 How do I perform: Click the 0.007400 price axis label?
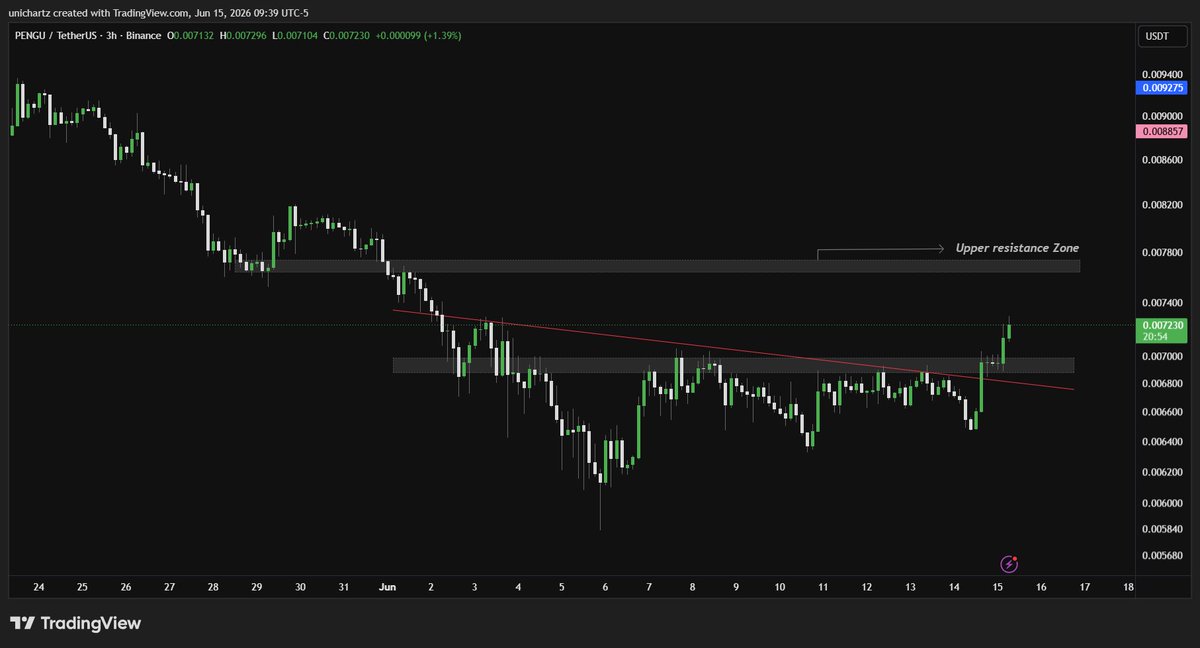pos(1160,302)
